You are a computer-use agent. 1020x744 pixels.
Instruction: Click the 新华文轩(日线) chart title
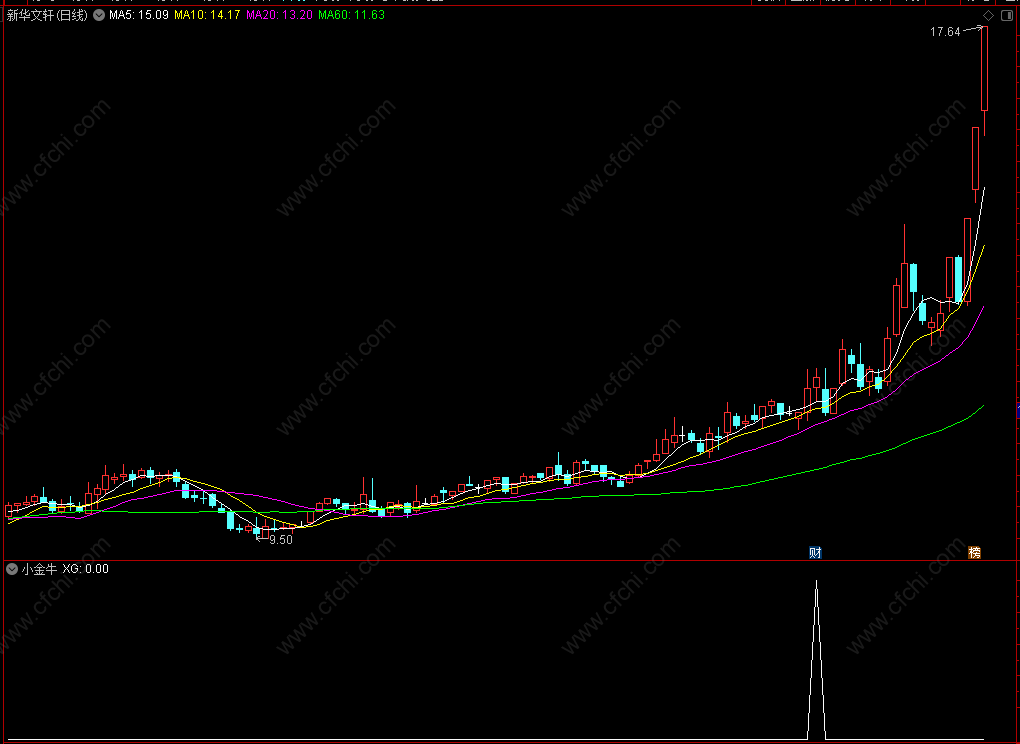47,15
